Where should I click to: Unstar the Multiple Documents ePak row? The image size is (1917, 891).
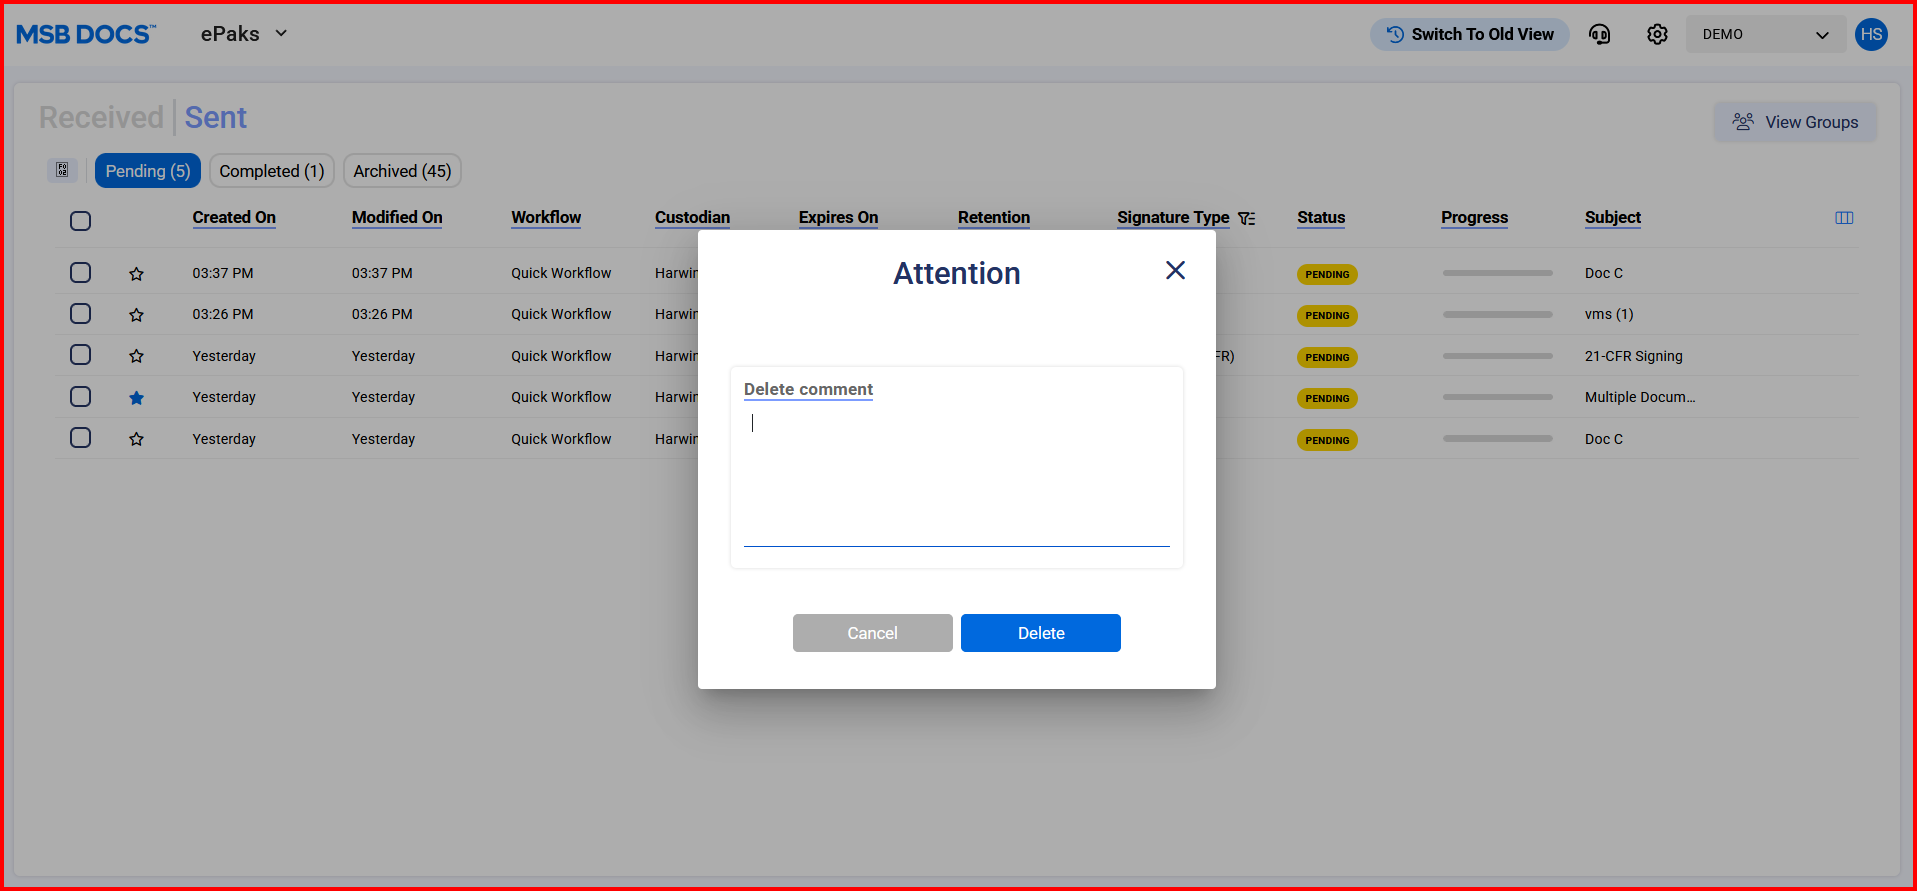(x=137, y=398)
